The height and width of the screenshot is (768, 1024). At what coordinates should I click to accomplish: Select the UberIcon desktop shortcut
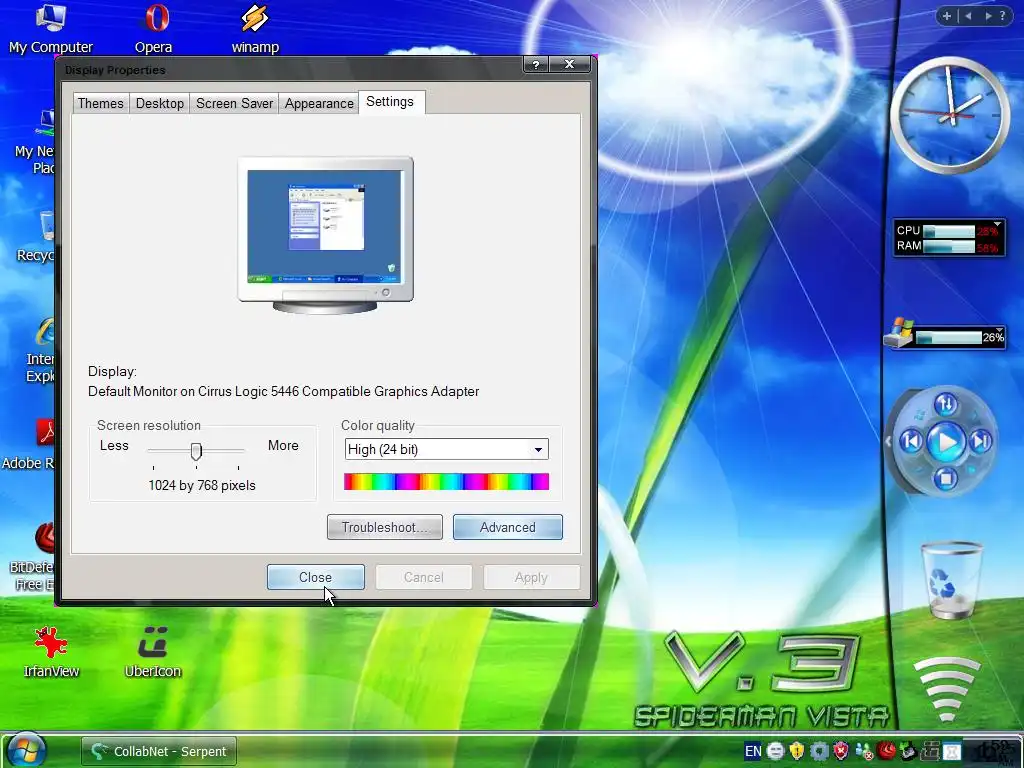(x=153, y=651)
